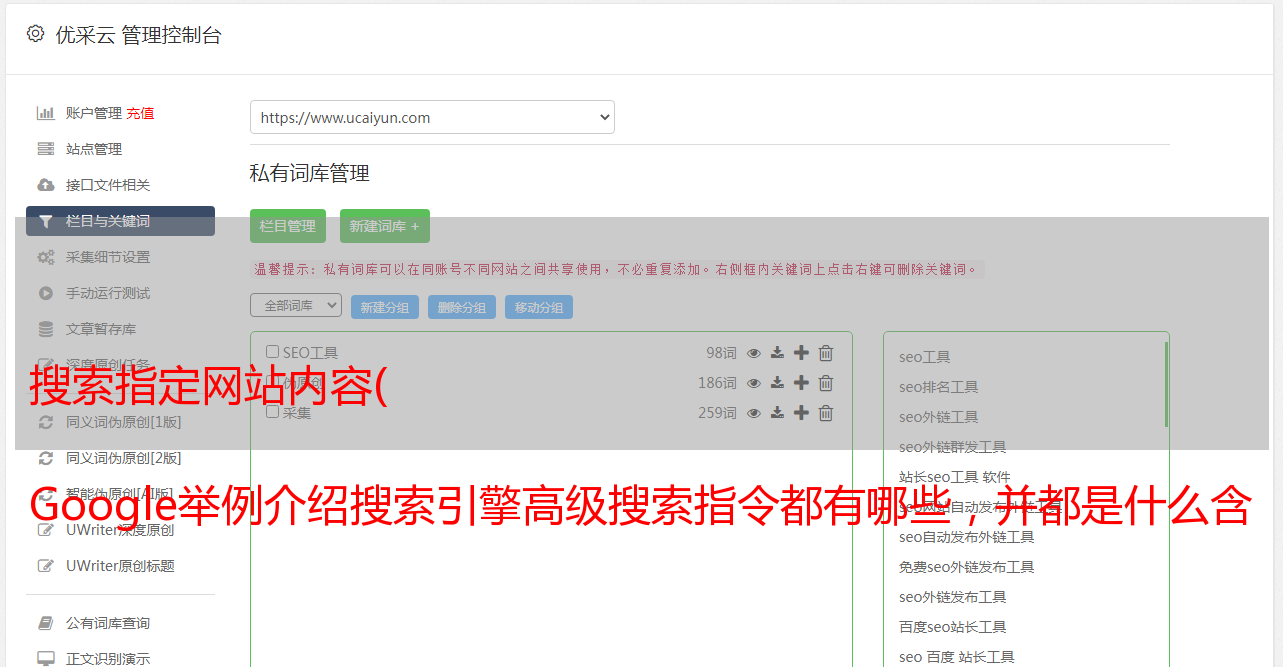Open UWriter原创标题 in the sidebar

coord(120,566)
